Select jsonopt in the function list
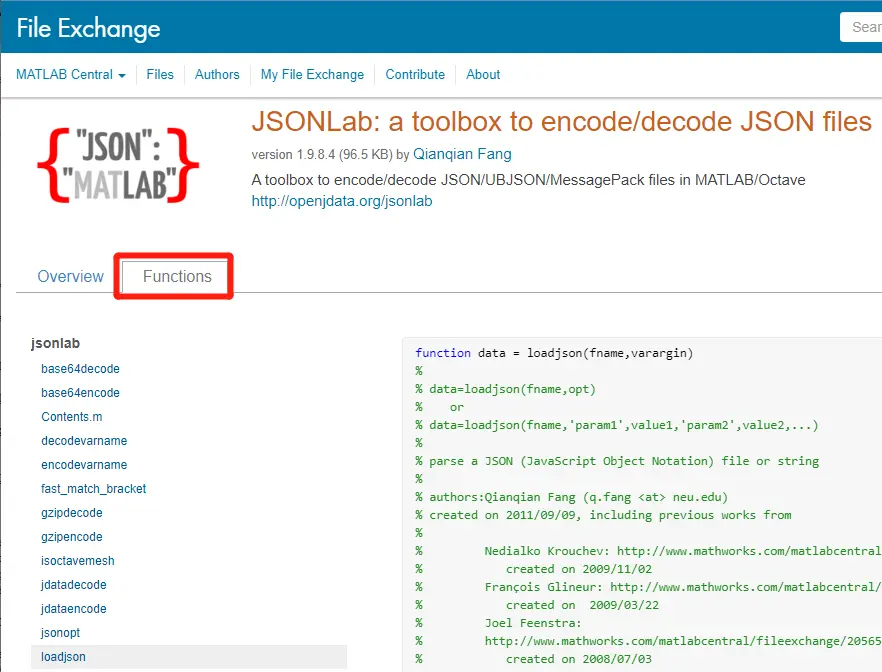The height and width of the screenshot is (672, 882). tap(61, 633)
